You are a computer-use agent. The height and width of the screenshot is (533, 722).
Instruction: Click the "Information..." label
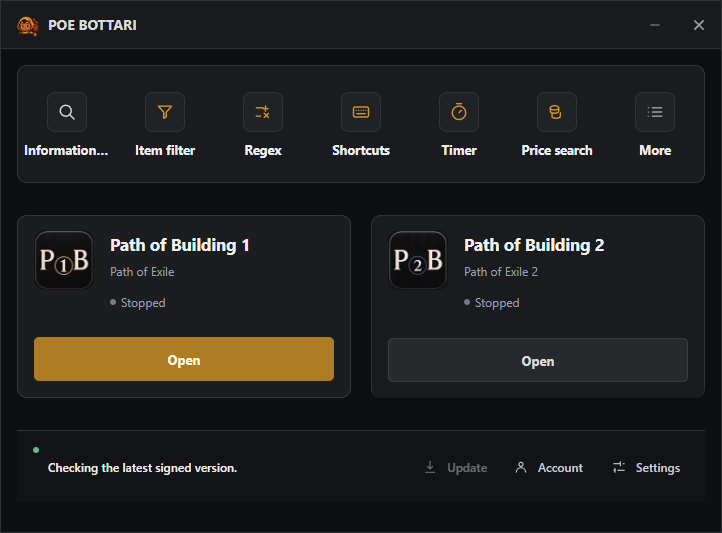click(66, 151)
